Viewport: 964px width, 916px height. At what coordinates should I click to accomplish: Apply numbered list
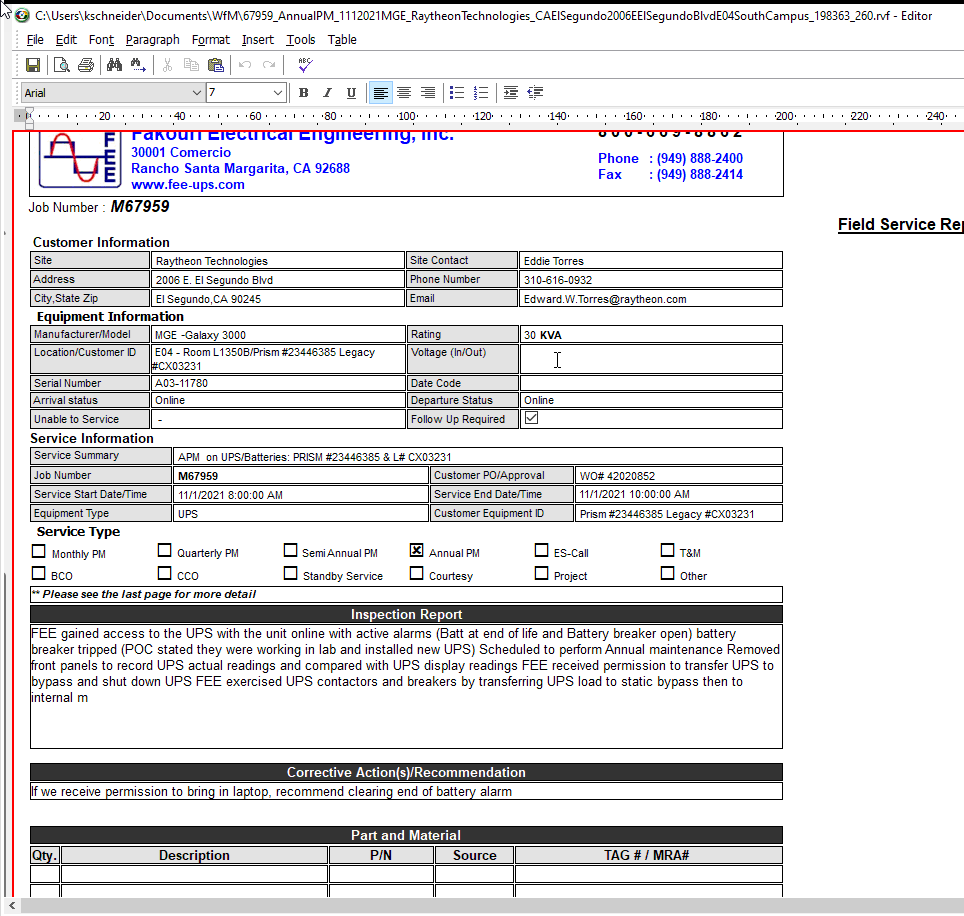coord(481,93)
